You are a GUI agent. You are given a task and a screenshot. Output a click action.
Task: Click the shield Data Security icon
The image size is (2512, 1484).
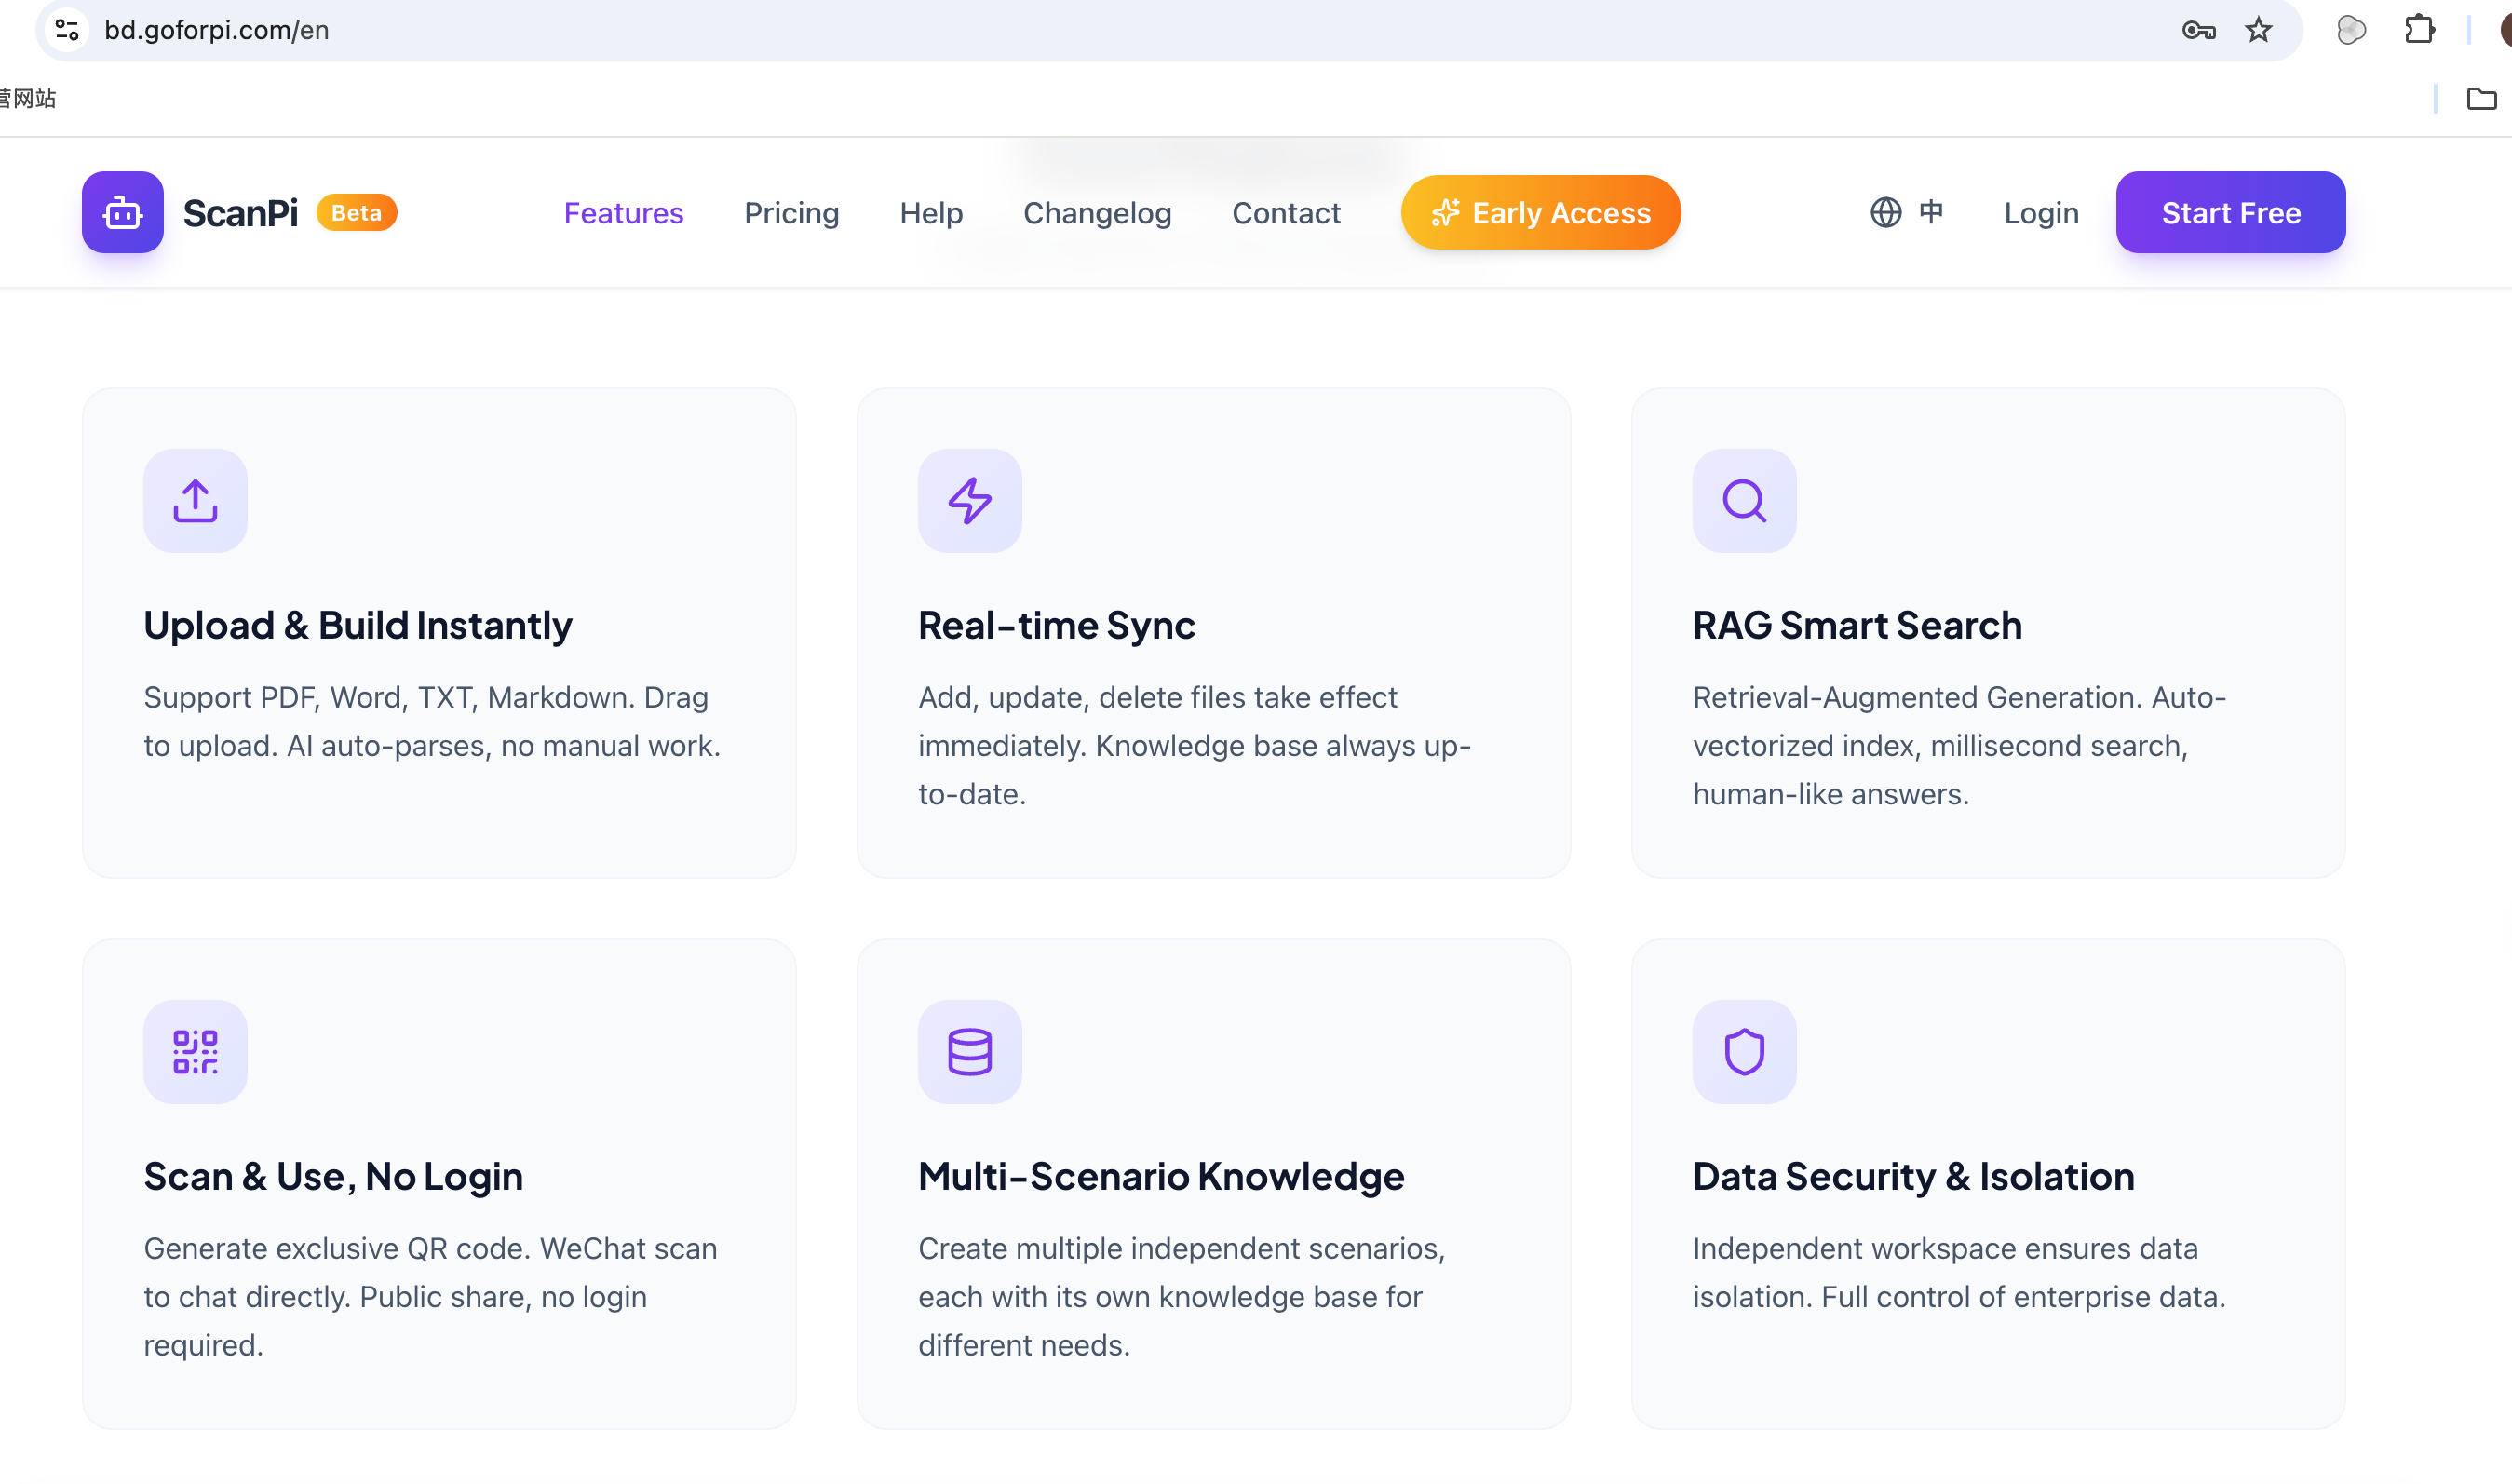point(1743,1051)
